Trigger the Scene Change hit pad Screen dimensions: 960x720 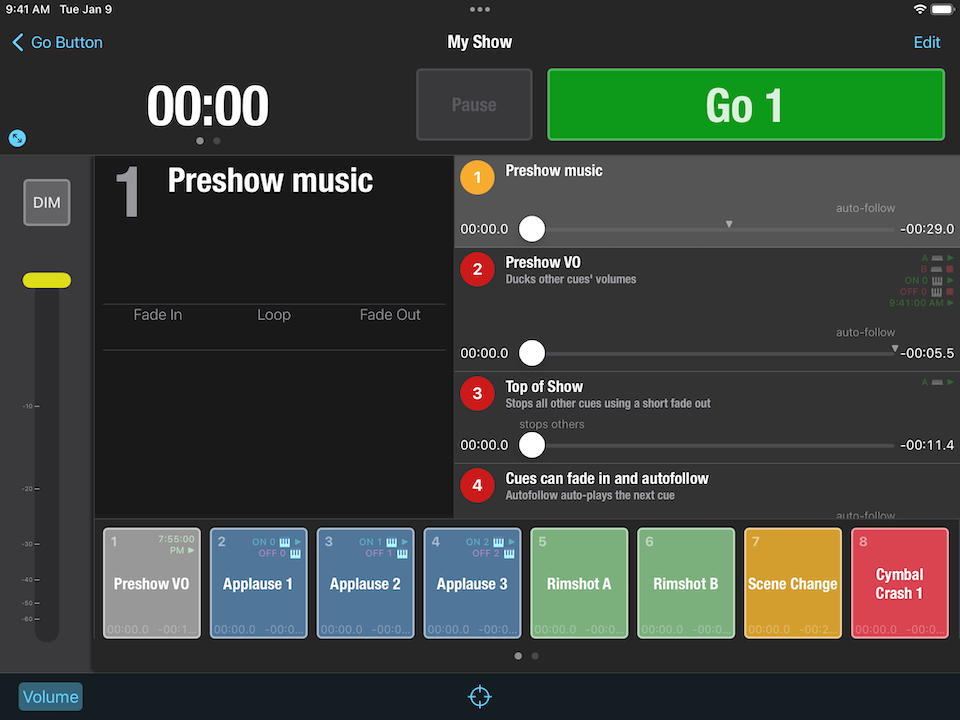(x=792, y=583)
